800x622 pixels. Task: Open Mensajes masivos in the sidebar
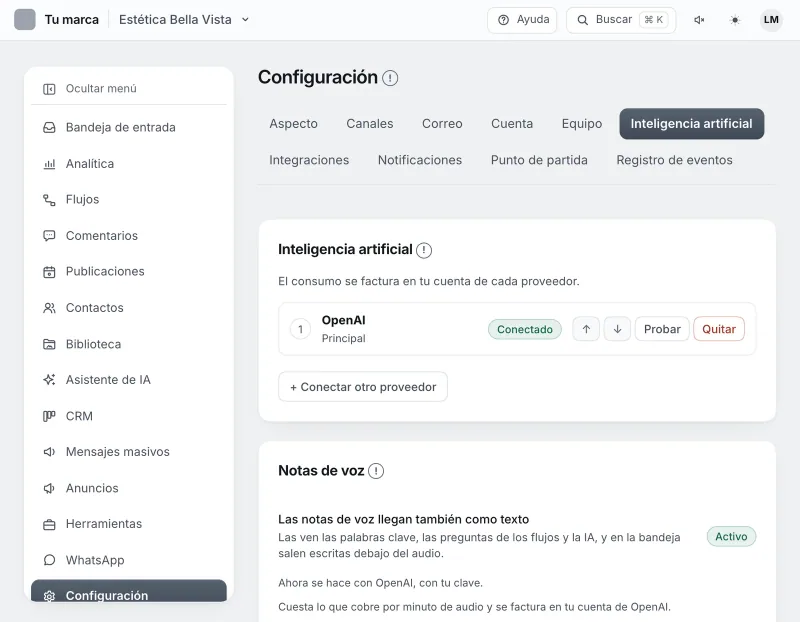pos(129,452)
